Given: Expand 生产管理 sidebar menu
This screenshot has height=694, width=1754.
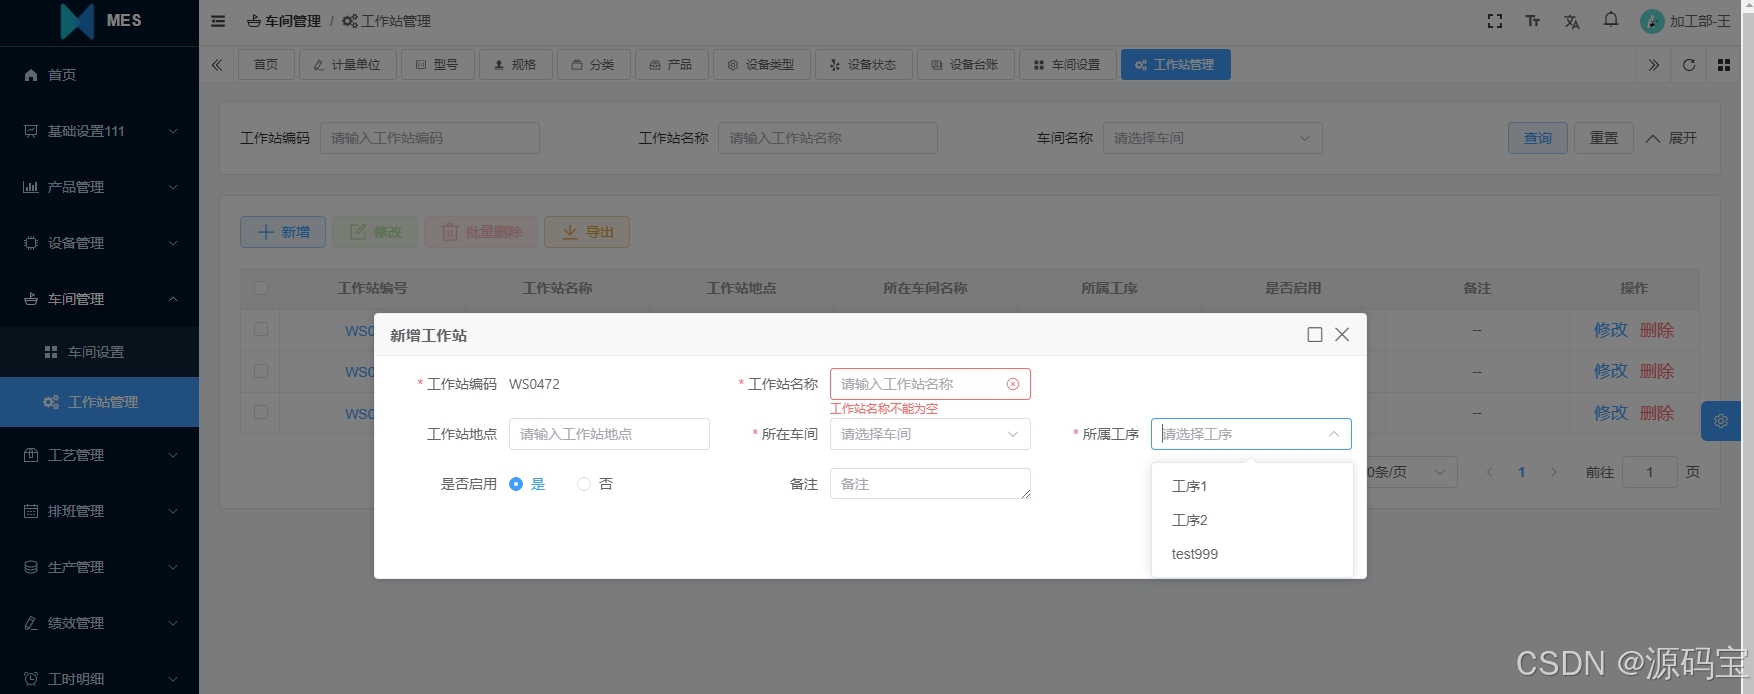Looking at the screenshot, I should 99,567.
